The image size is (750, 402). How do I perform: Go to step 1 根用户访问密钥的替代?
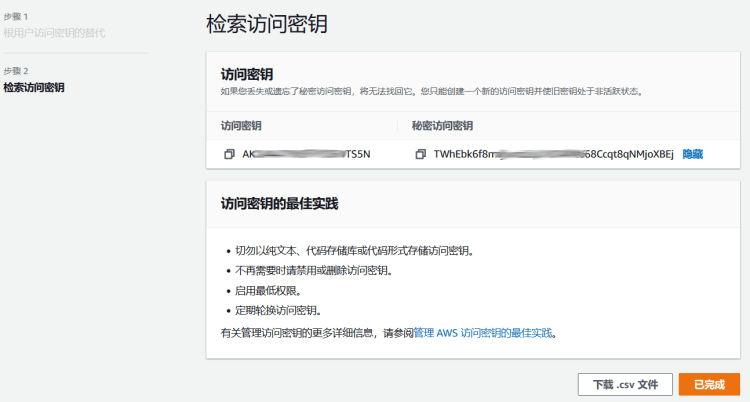[x=54, y=33]
